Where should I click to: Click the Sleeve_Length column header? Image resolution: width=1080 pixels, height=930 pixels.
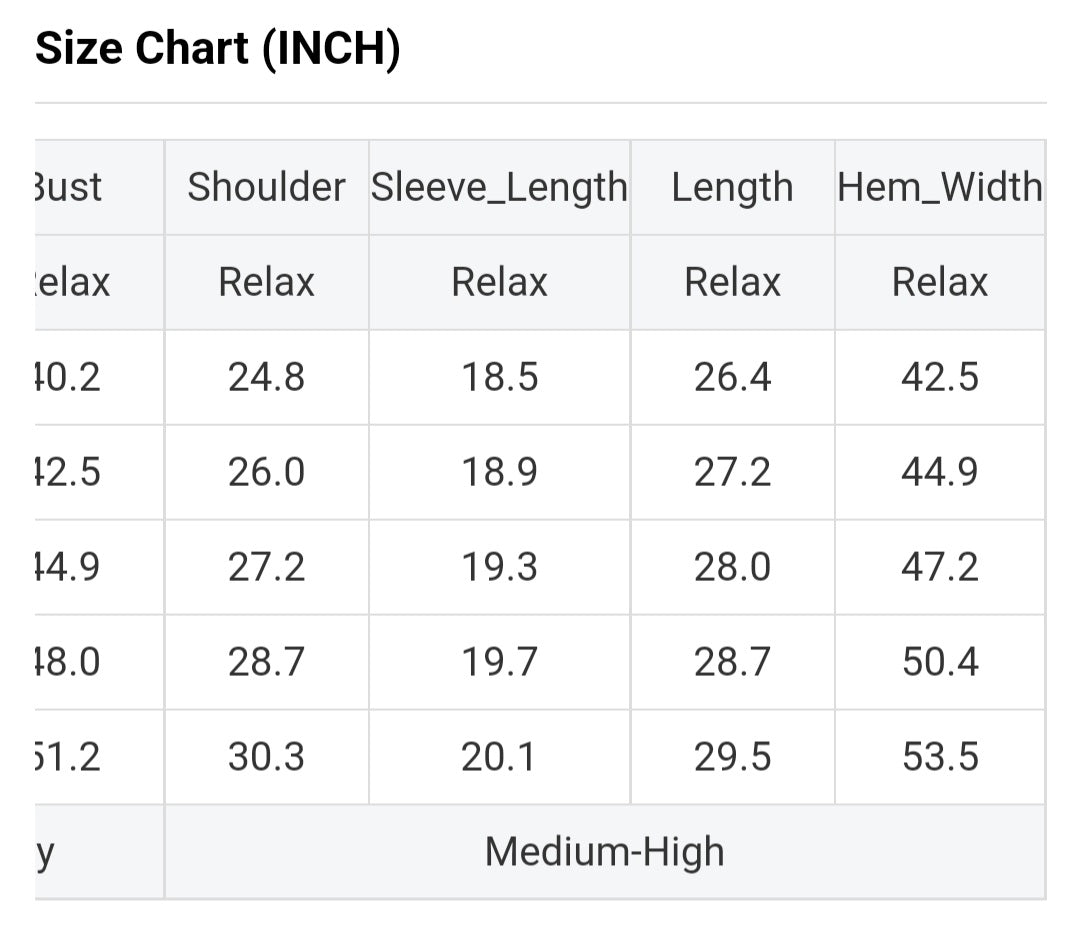[499, 187]
